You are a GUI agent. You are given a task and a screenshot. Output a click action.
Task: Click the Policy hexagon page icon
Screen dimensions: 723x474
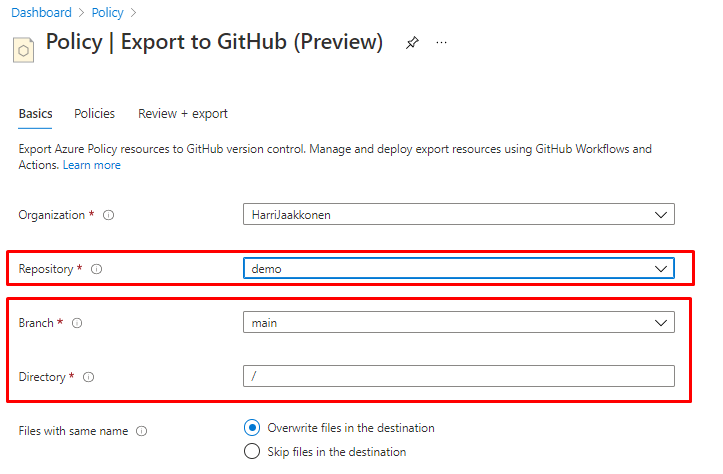24,47
